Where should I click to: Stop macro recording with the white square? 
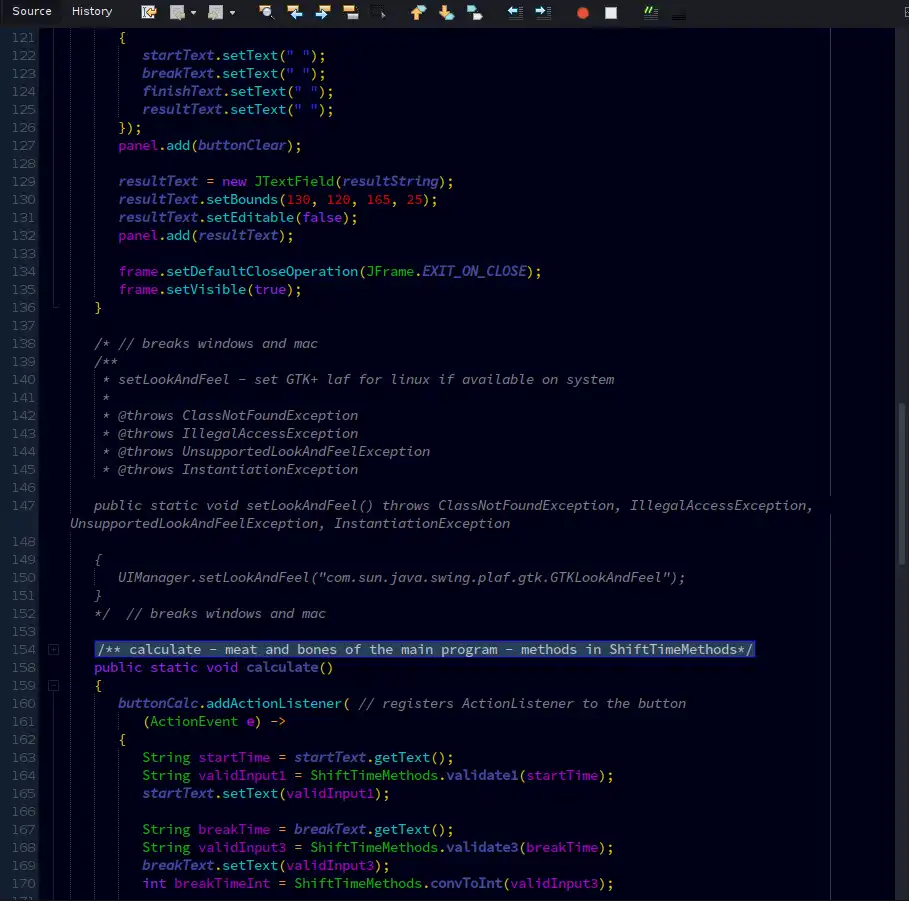pos(611,13)
